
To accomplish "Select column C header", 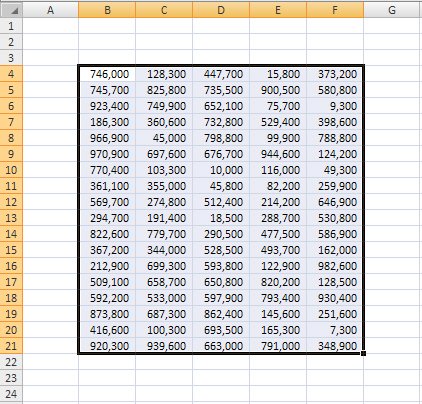I will [164, 10].
